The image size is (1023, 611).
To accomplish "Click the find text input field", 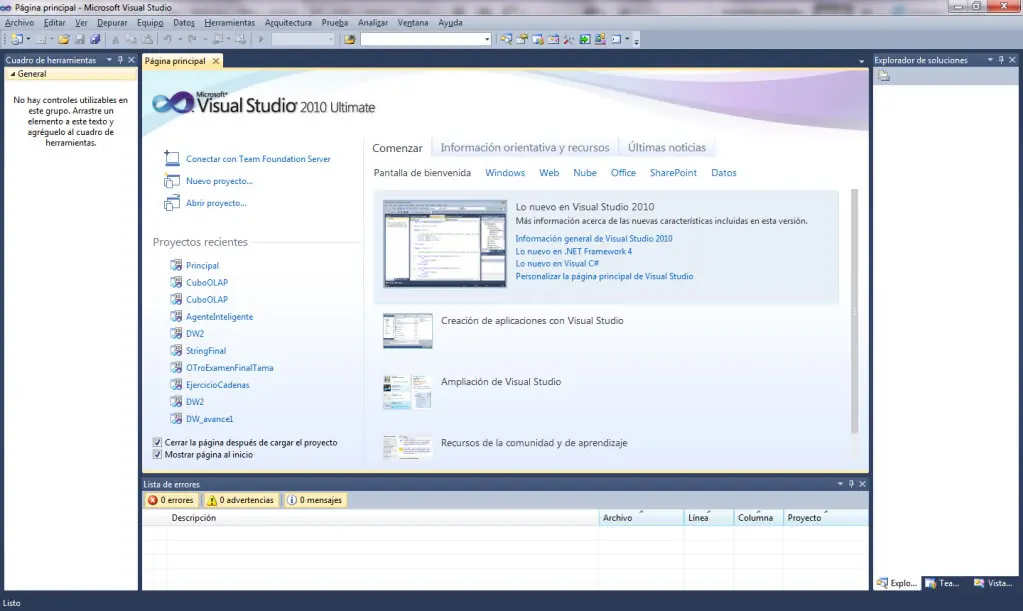I will pyautogui.click(x=421, y=39).
